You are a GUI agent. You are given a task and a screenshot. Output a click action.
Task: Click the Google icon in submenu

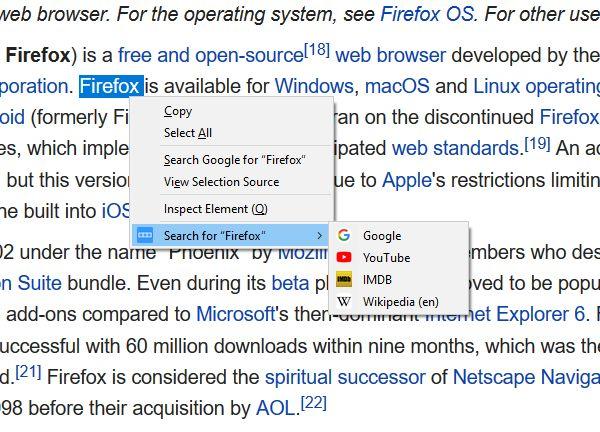click(344, 236)
